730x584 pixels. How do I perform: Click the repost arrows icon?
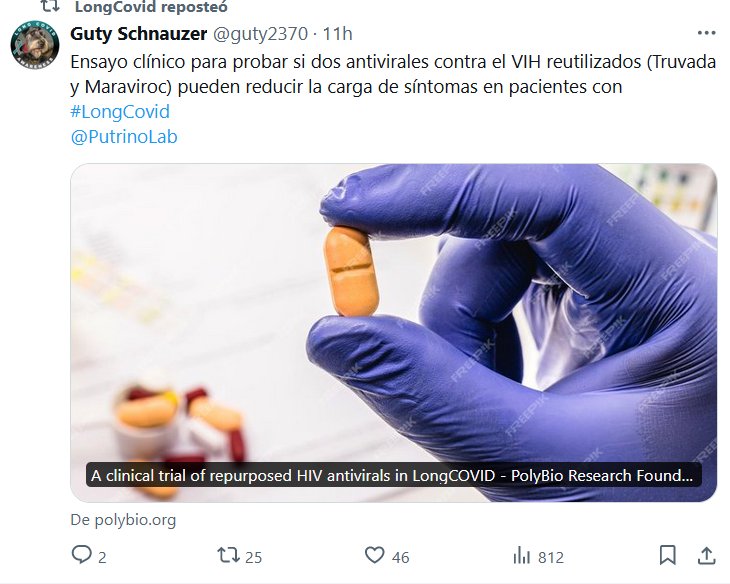(x=229, y=555)
